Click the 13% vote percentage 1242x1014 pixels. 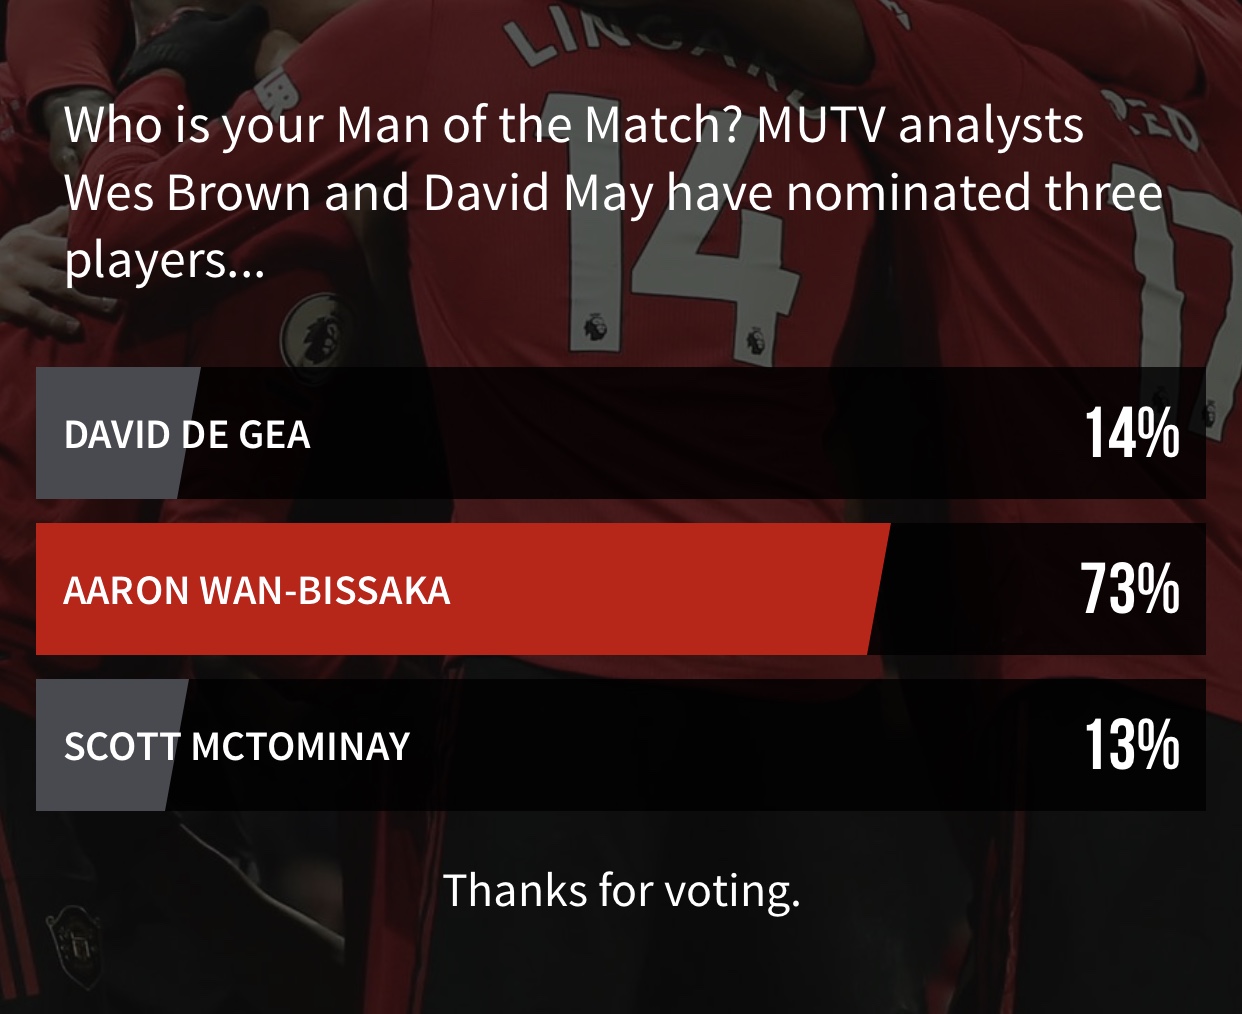(1131, 745)
